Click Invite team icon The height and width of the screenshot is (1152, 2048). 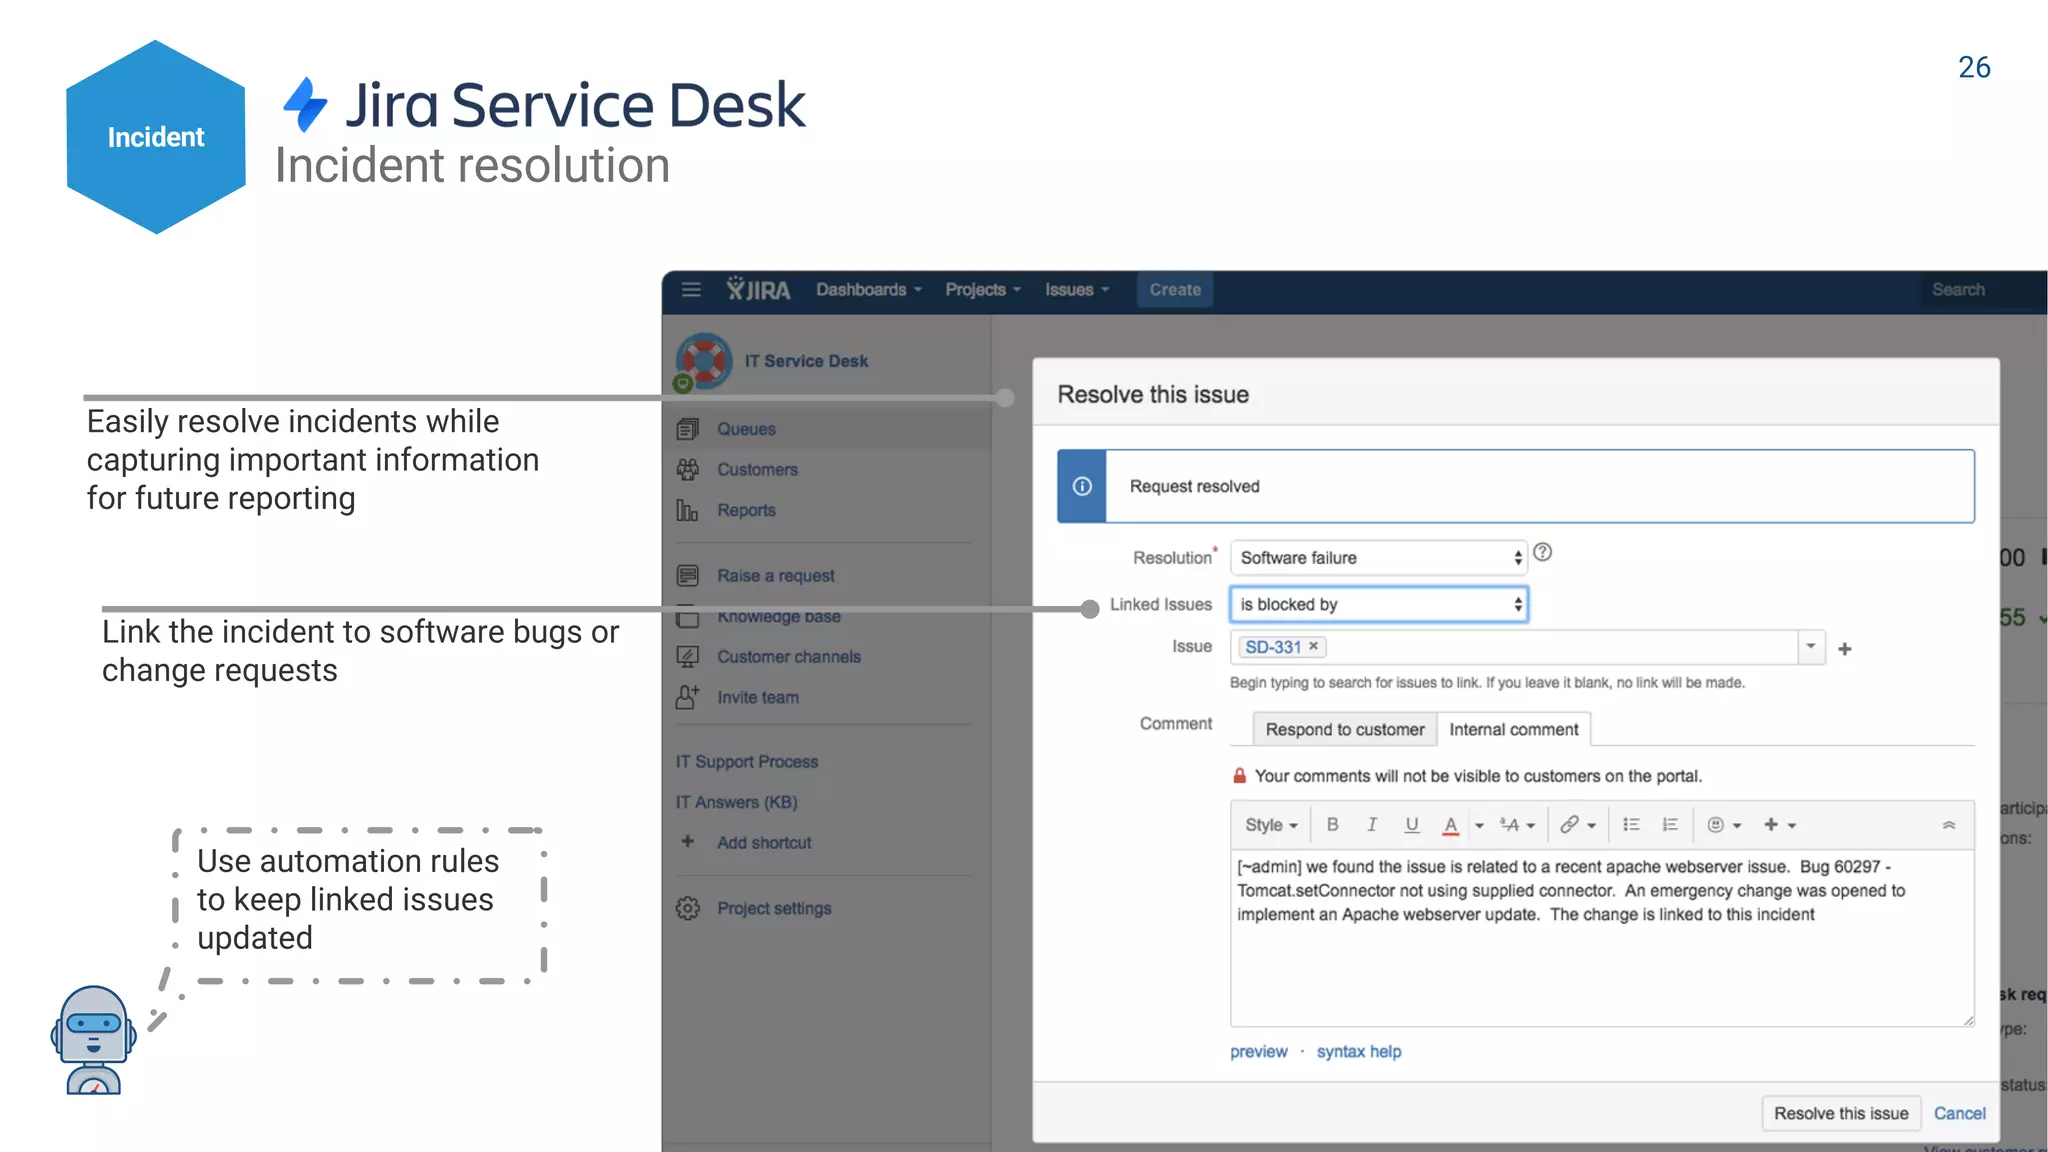[x=688, y=697]
